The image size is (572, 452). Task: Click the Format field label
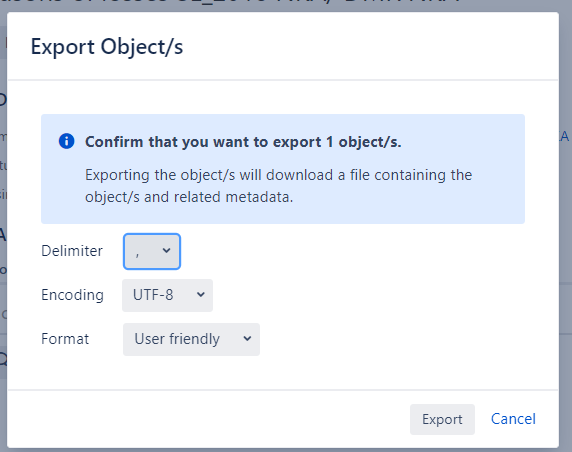pyautogui.click(x=65, y=339)
